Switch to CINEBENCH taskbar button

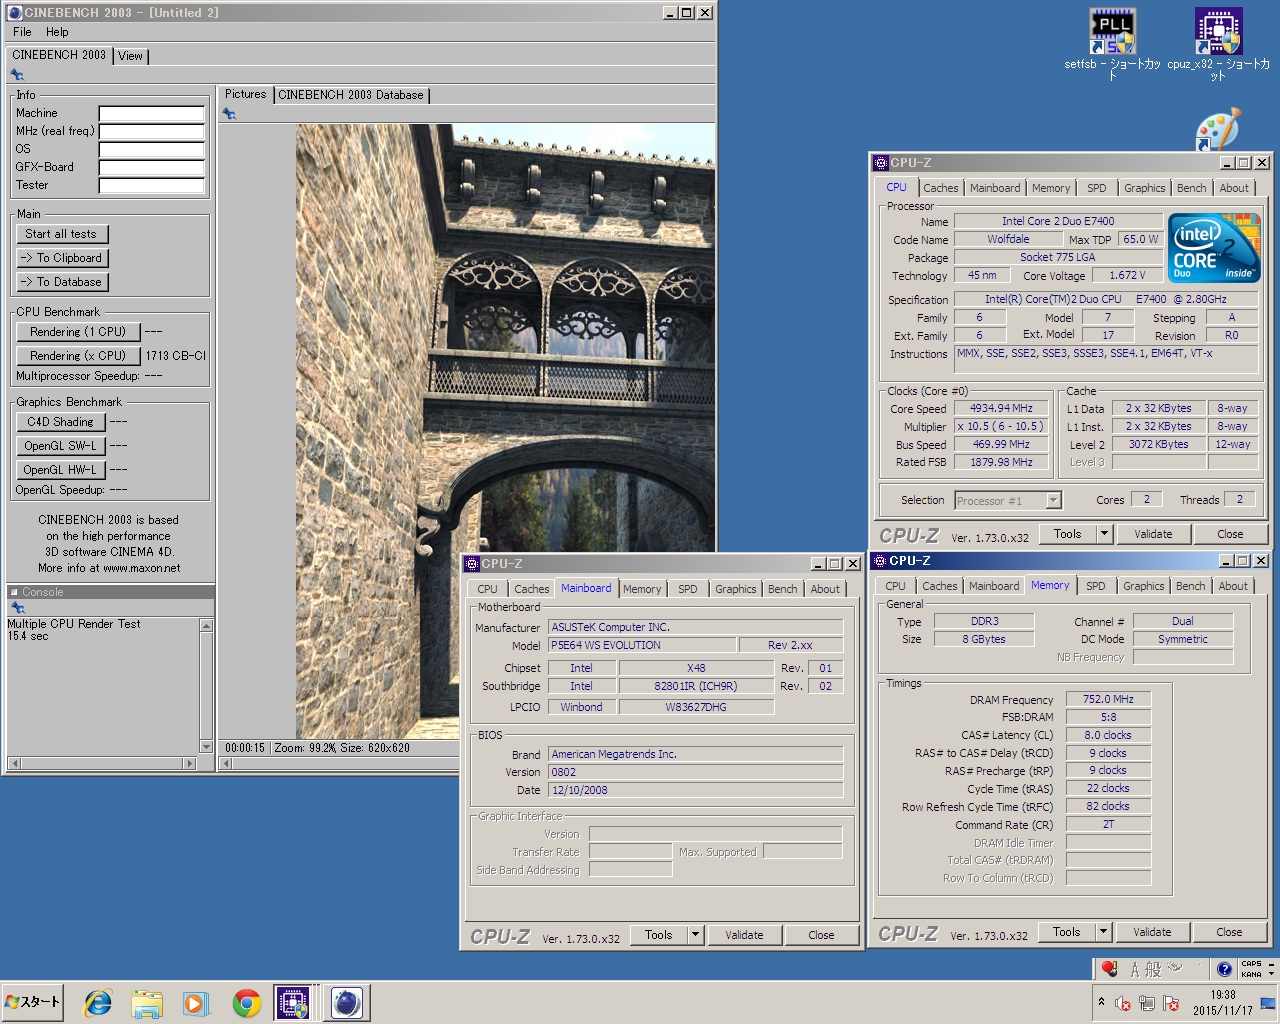click(347, 1002)
